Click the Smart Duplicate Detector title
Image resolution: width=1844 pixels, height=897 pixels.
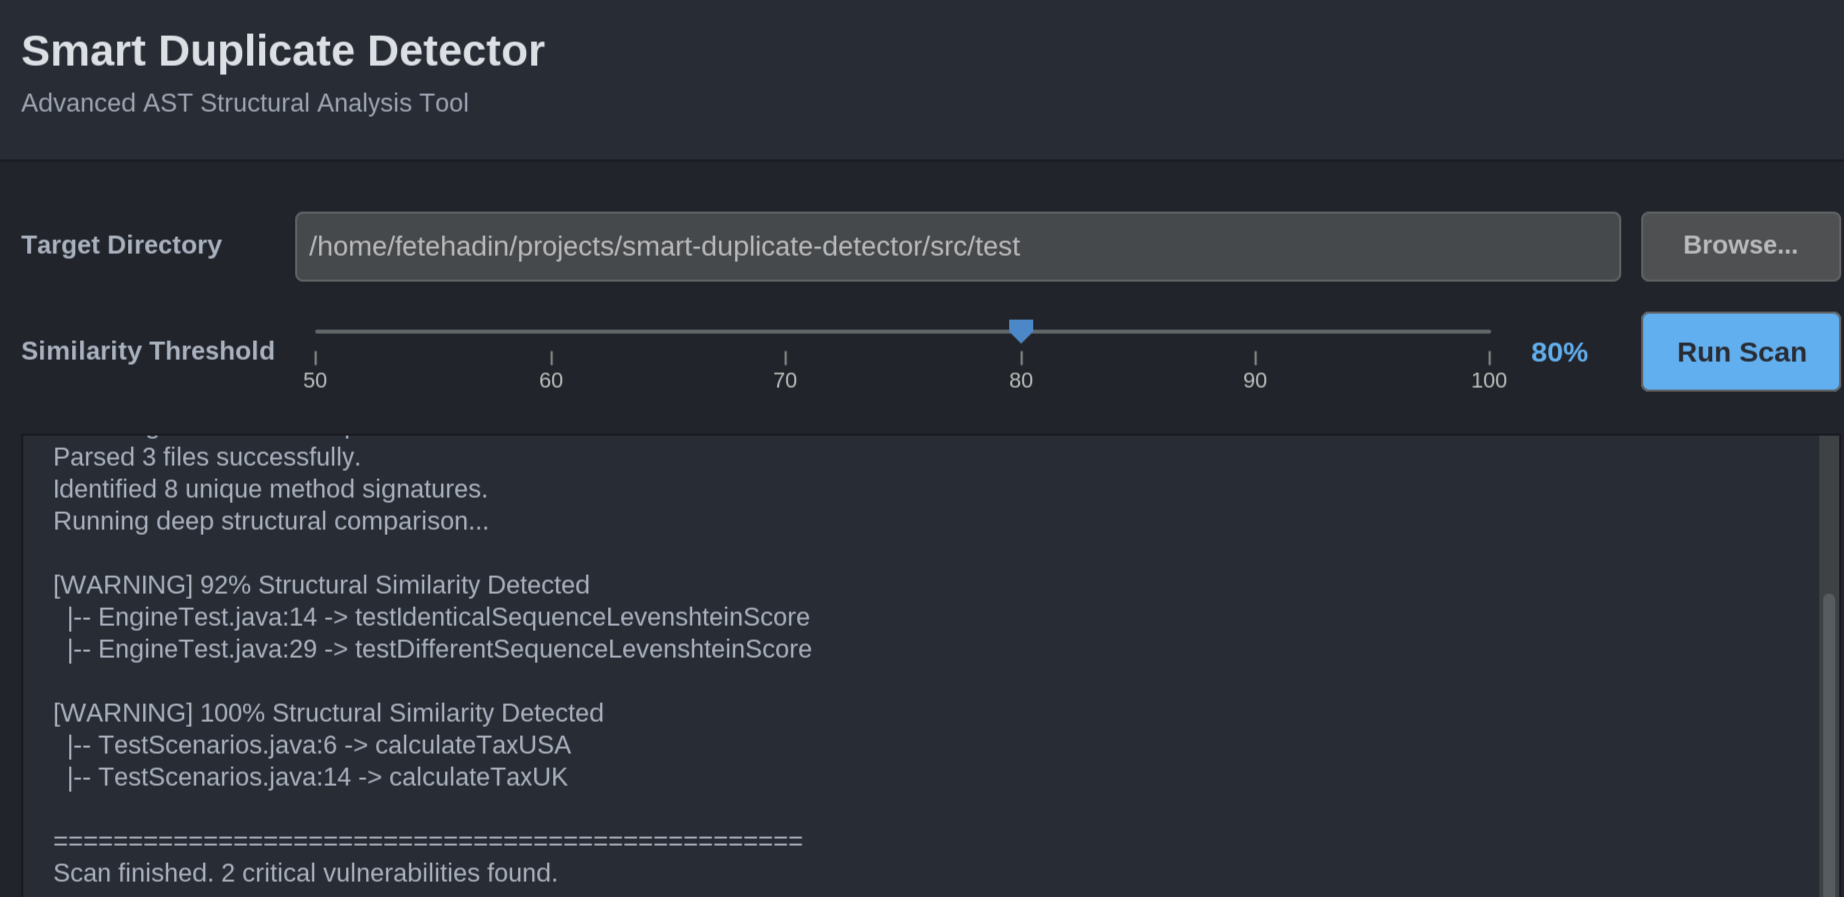(x=283, y=51)
